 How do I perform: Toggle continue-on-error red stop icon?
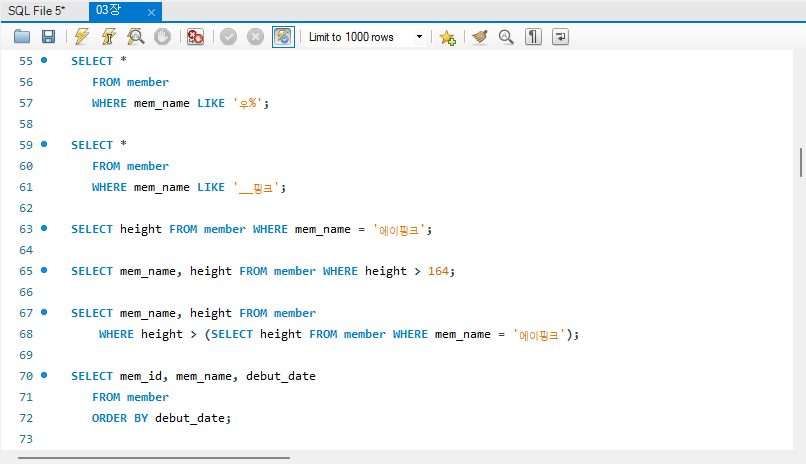pos(195,36)
